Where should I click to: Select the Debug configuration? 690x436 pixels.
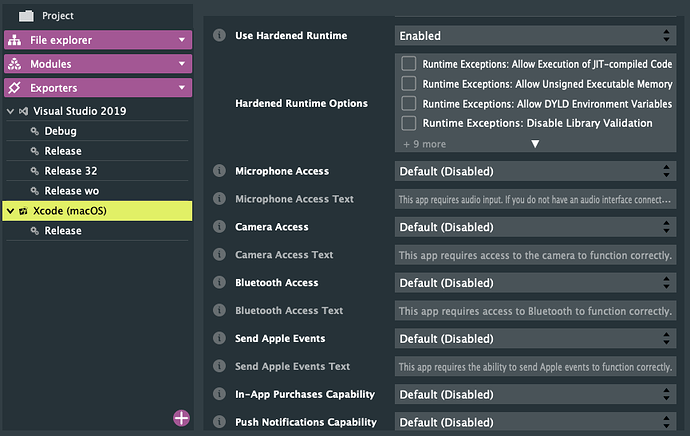coord(60,131)
